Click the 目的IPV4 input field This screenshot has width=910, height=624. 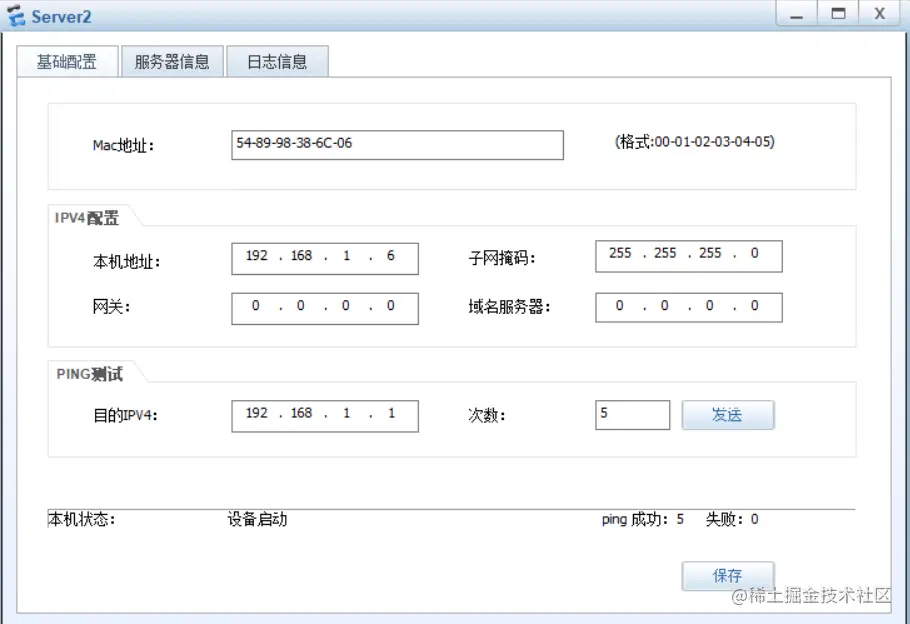(x=325, y=416)
